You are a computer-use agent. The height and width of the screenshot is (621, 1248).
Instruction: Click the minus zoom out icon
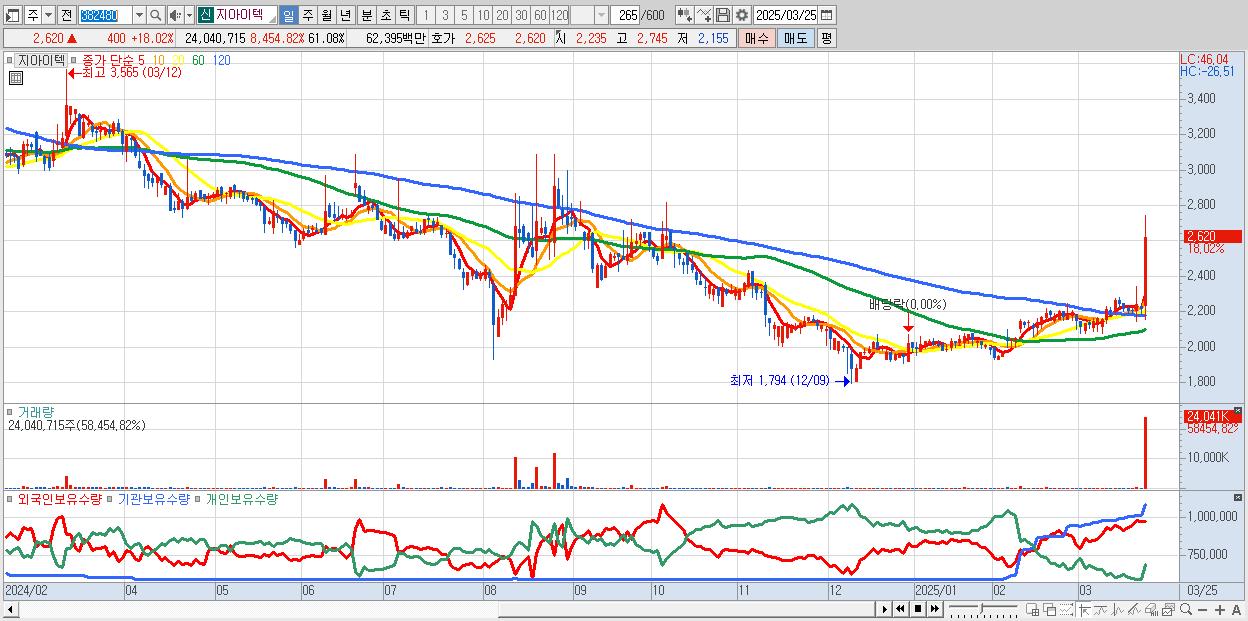coord(1202,609)
